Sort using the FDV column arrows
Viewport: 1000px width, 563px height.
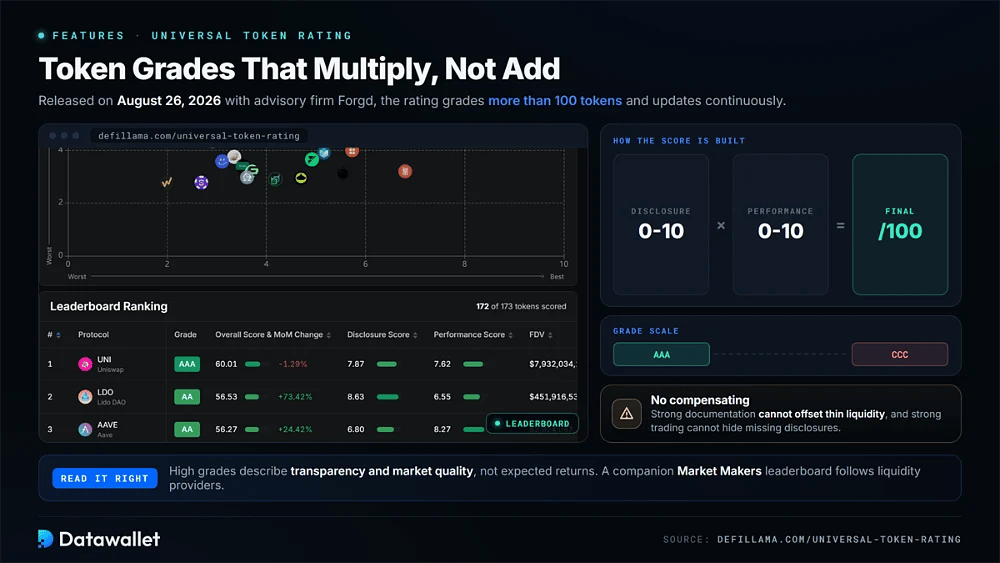click(x=550, y=335)
